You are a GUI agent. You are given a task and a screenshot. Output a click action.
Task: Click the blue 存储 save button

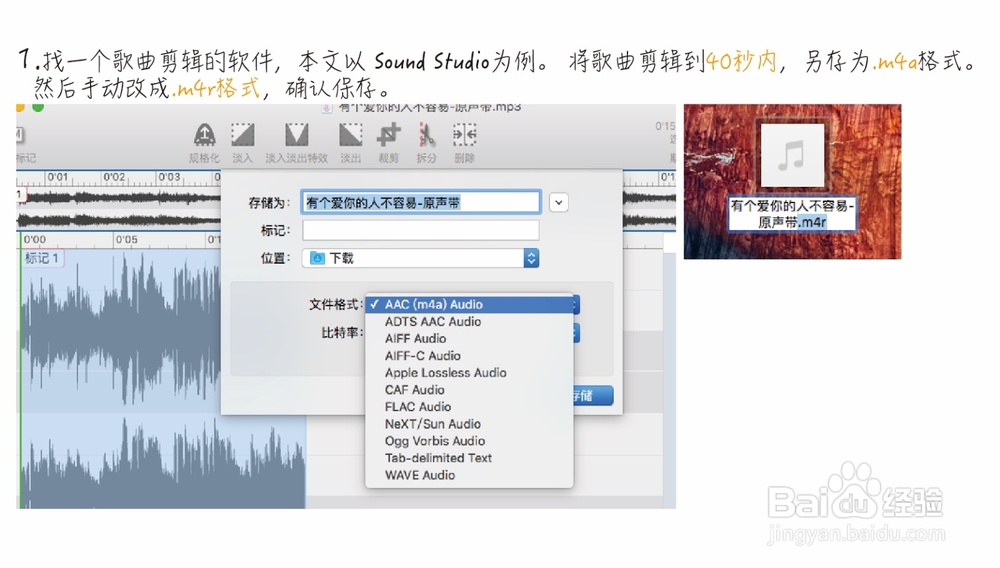593,396
